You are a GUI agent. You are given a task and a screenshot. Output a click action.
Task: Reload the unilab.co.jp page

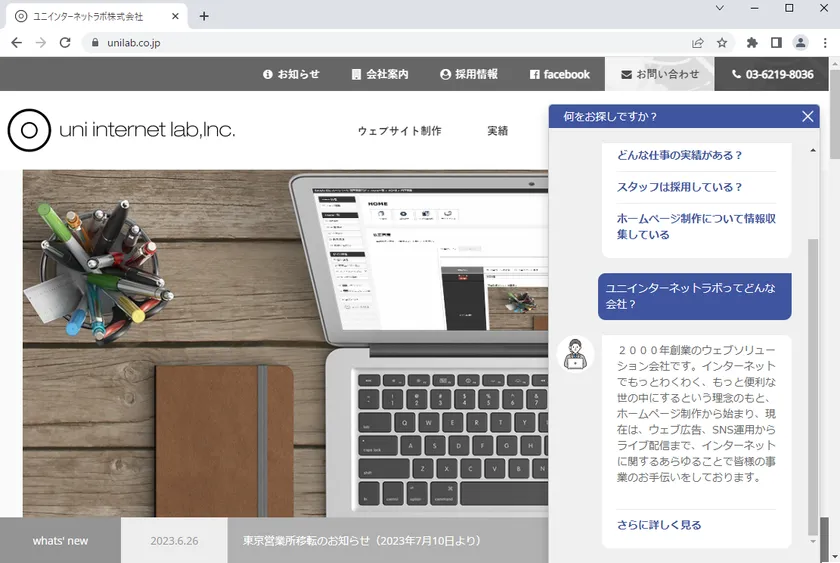[x=65, y=43]
